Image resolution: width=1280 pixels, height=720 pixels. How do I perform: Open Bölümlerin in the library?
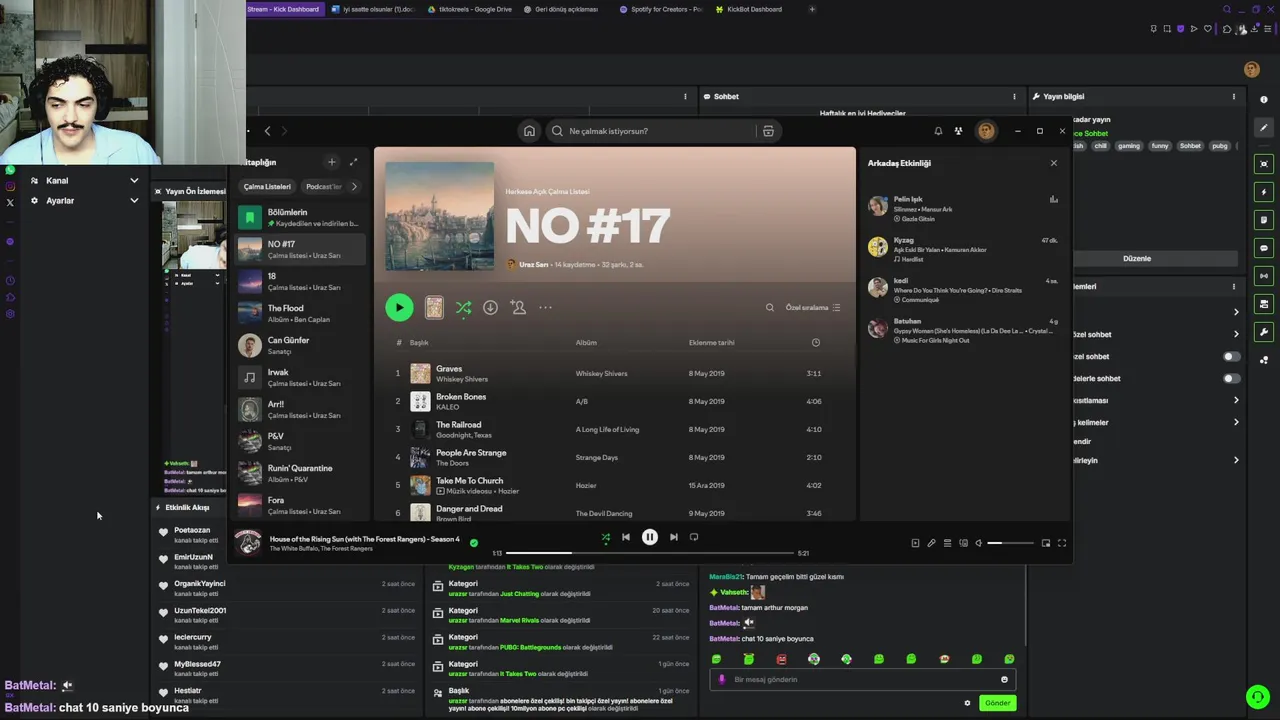[301, 217]
